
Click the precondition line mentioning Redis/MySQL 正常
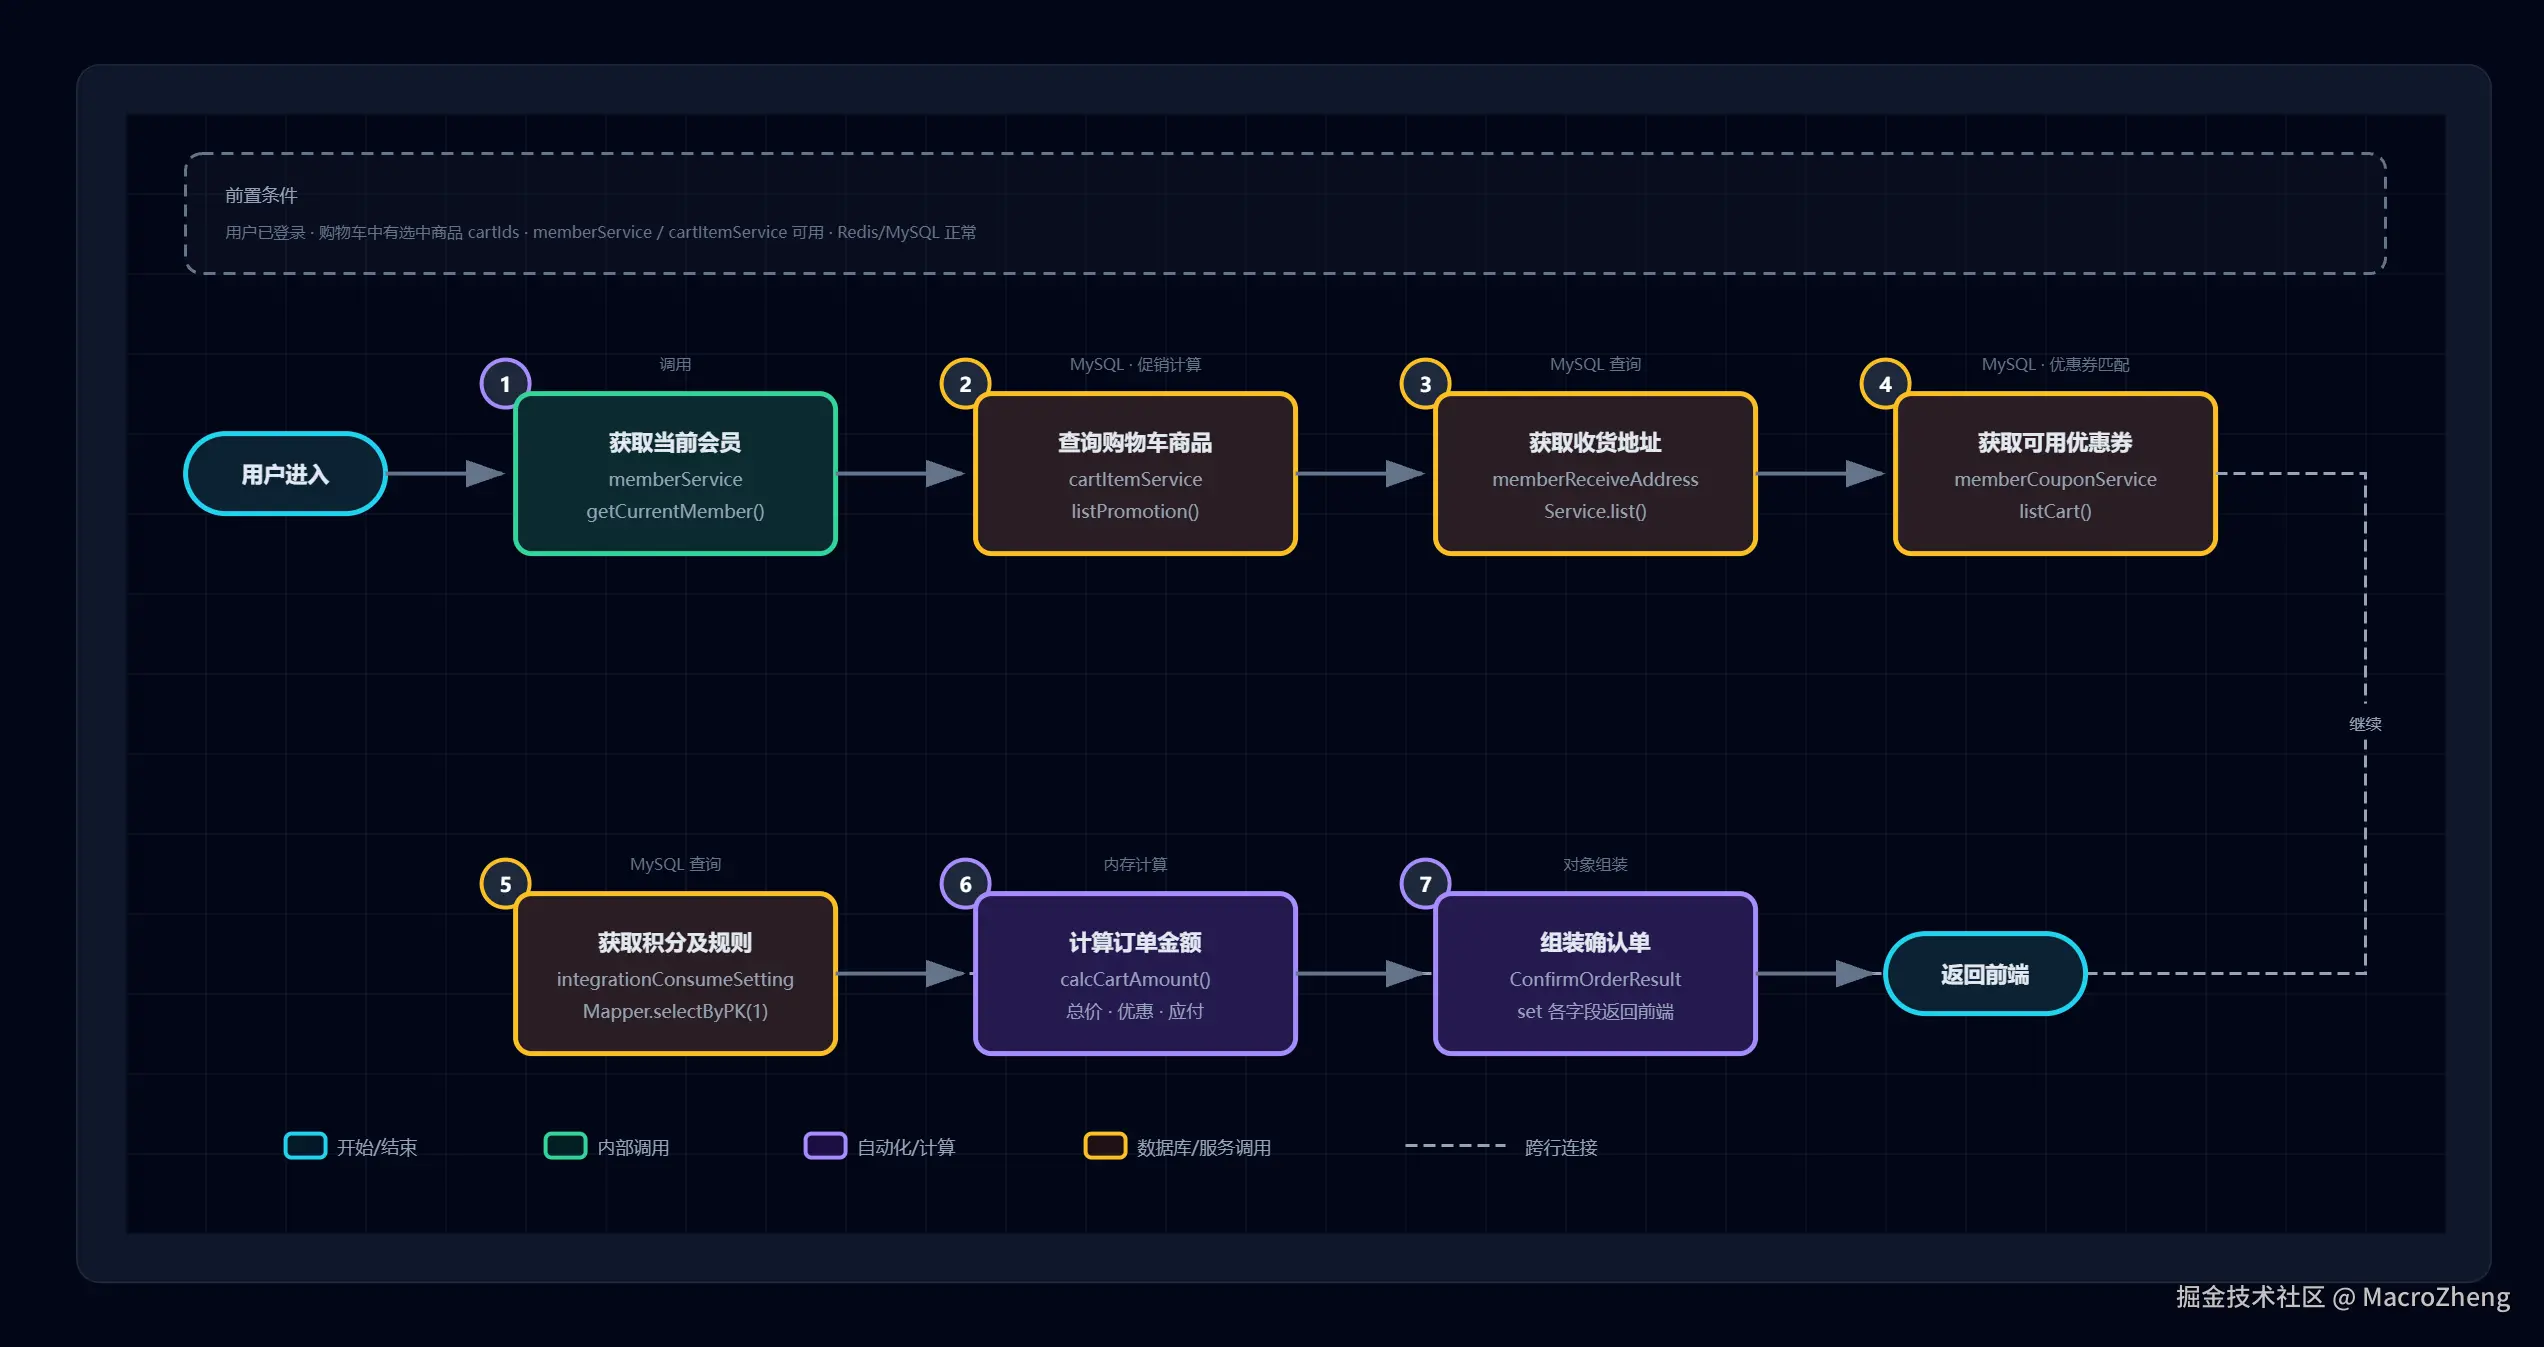coord(600,232)
